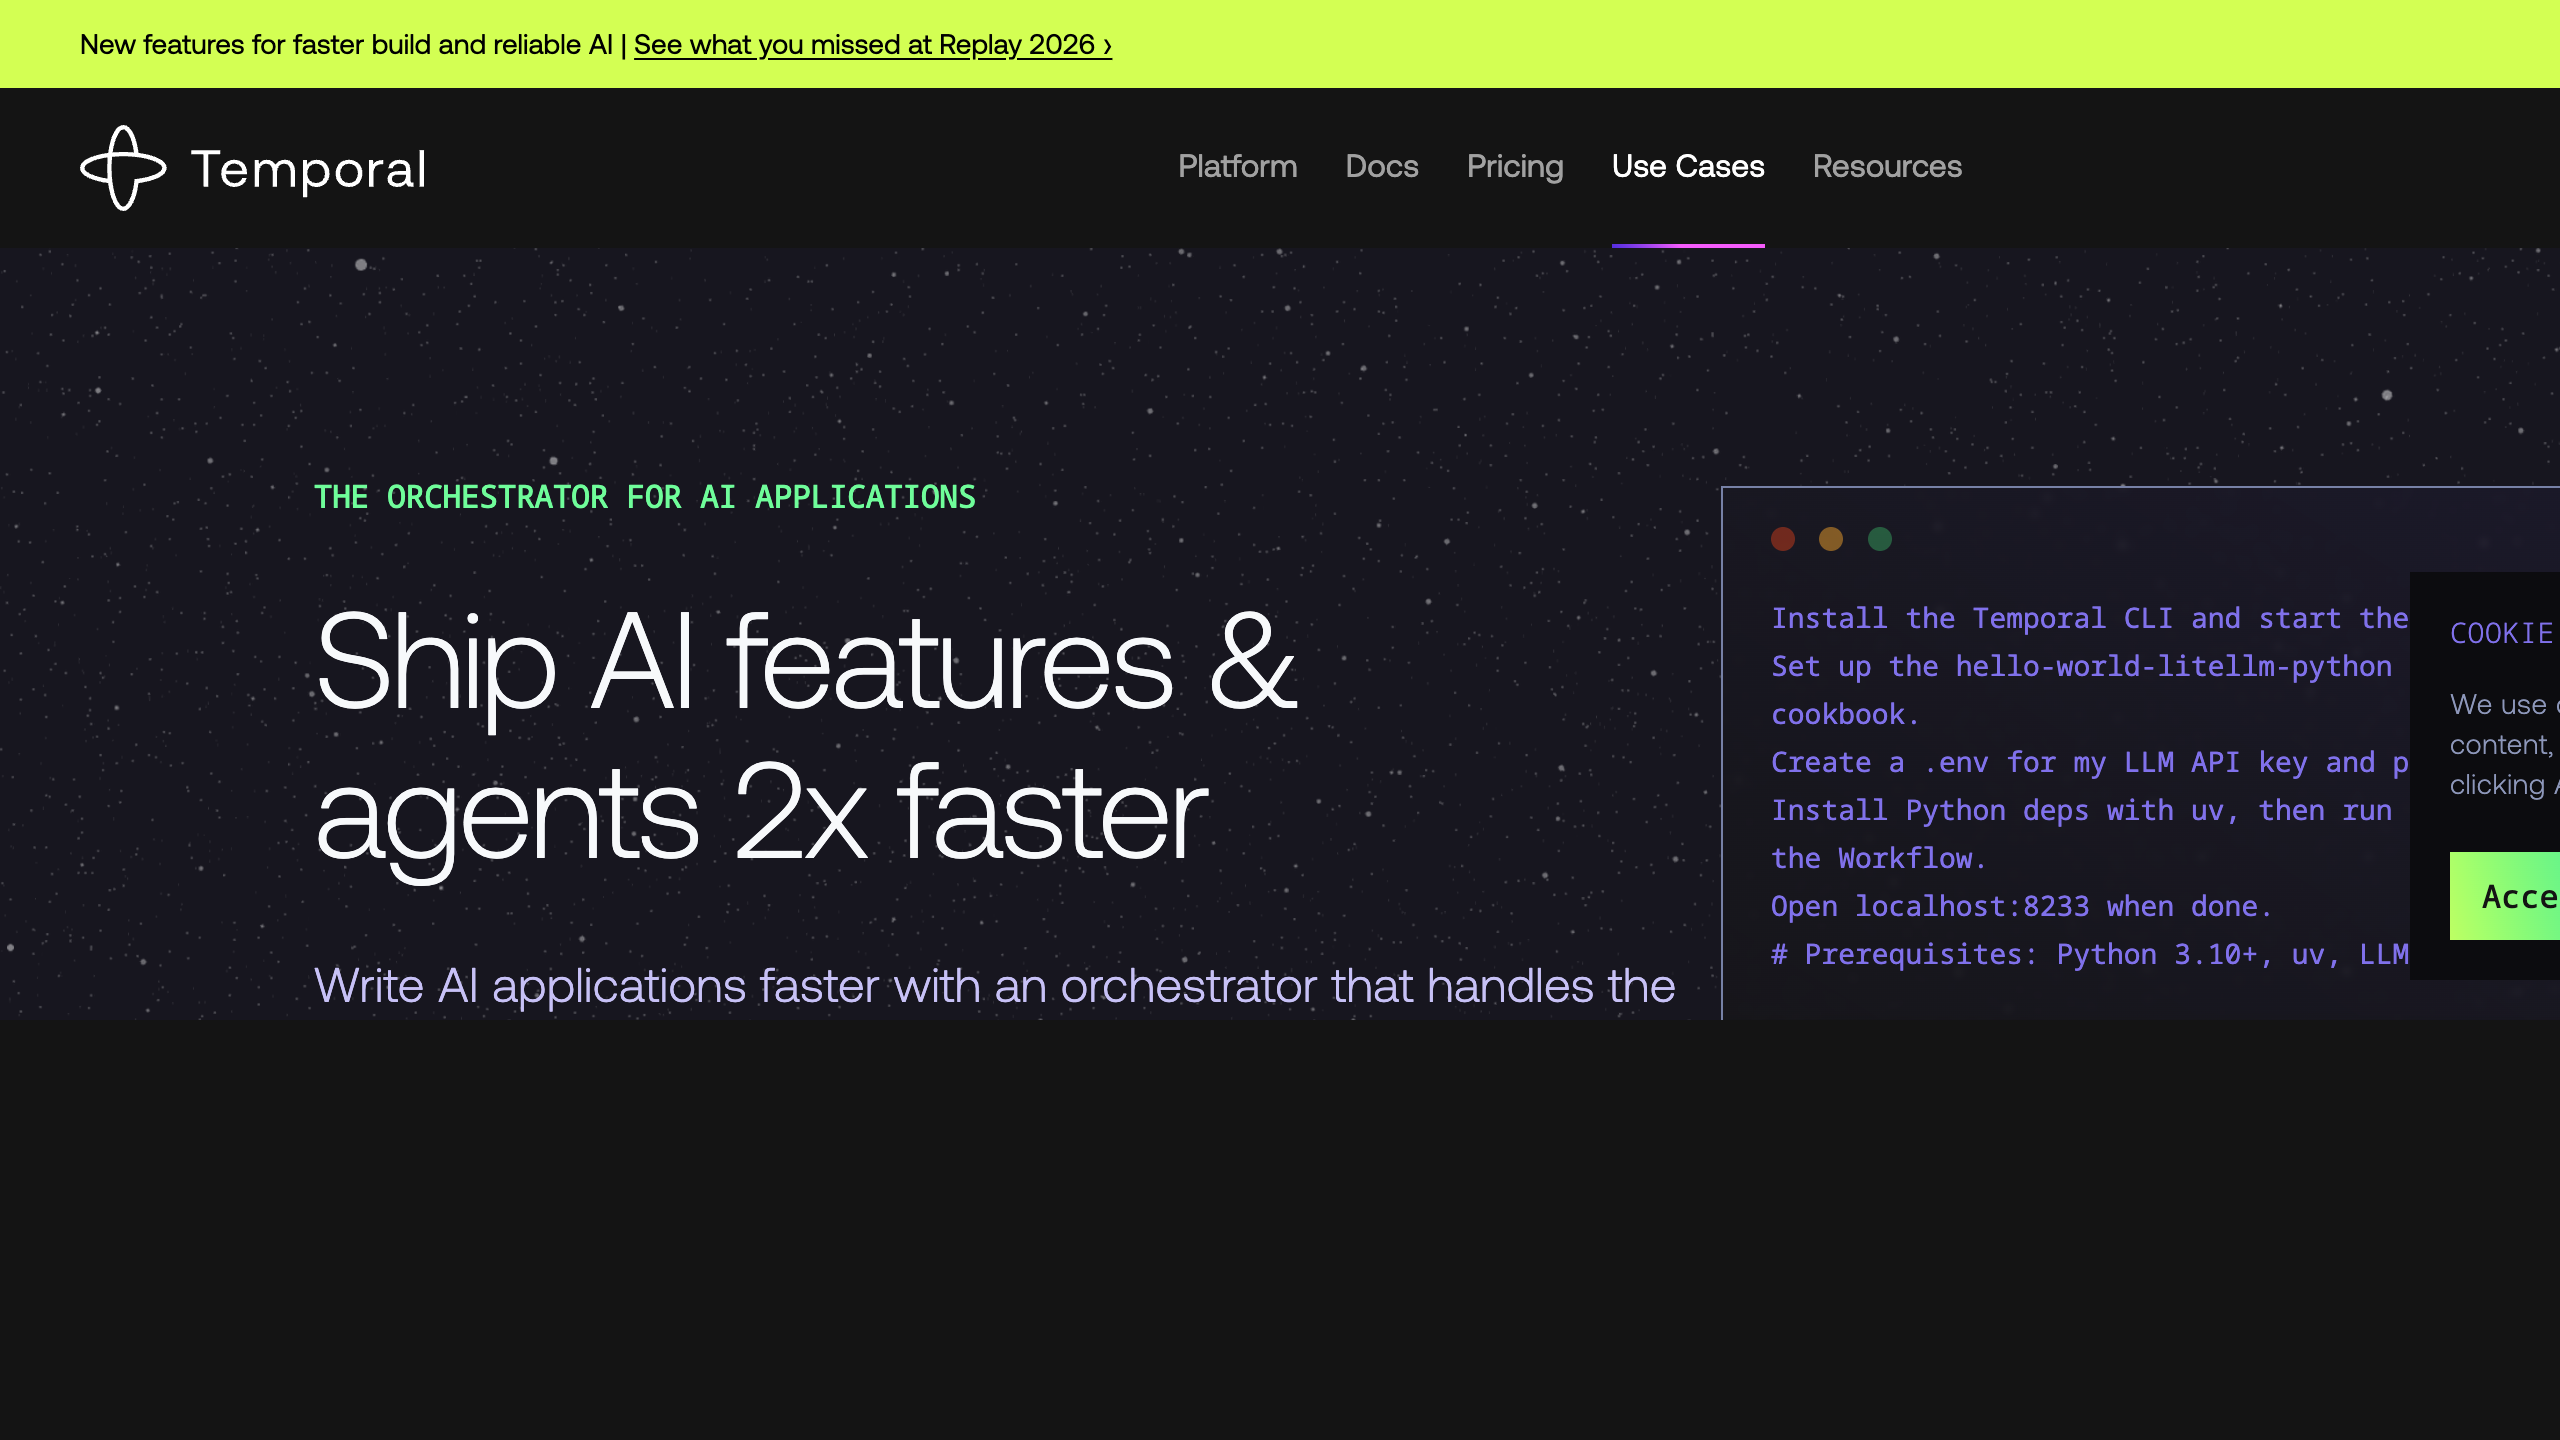Select the Use Cases nav item

[1687, 166]
